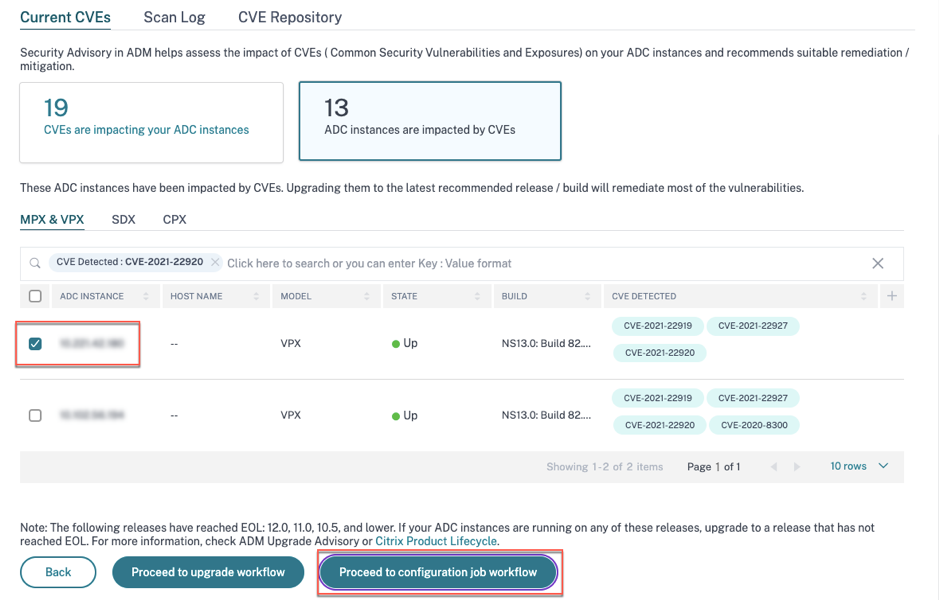Click the Up state in second row
Screen dimensions: 939x600
click(x=404, y=416)
